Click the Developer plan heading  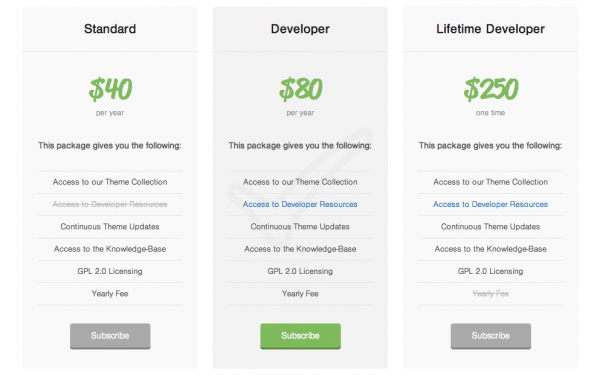300,29
